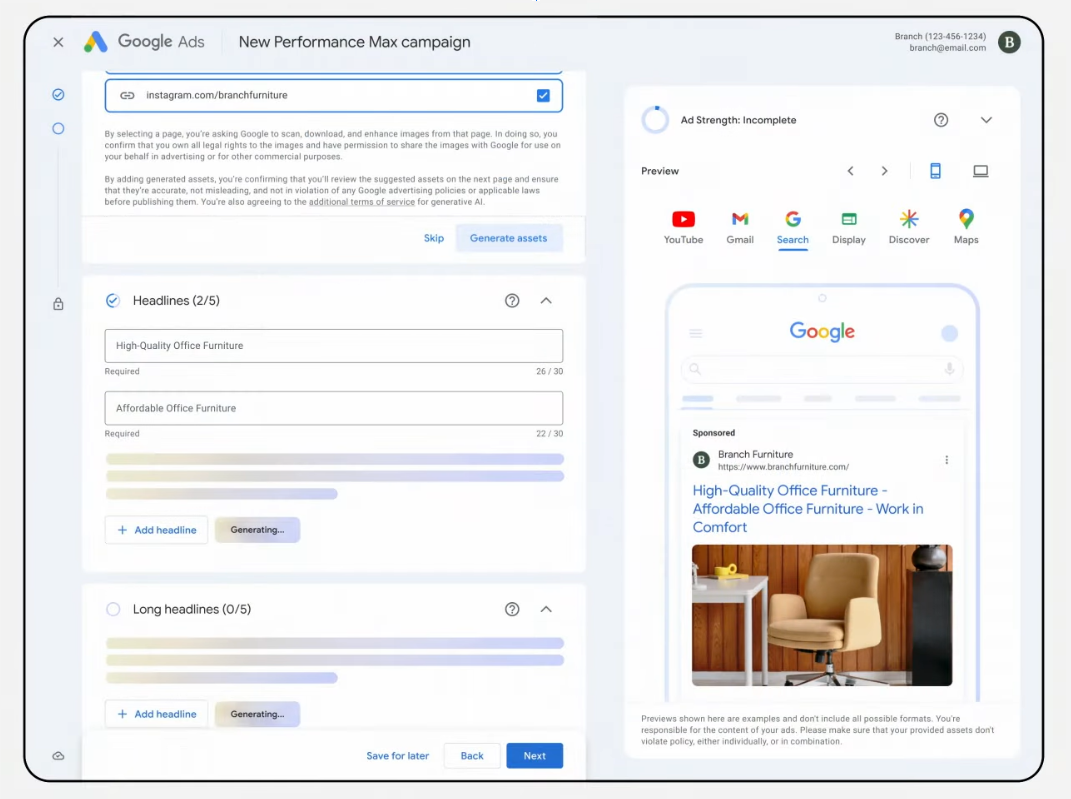Open the account avatar B menu

pos(1009,42)
